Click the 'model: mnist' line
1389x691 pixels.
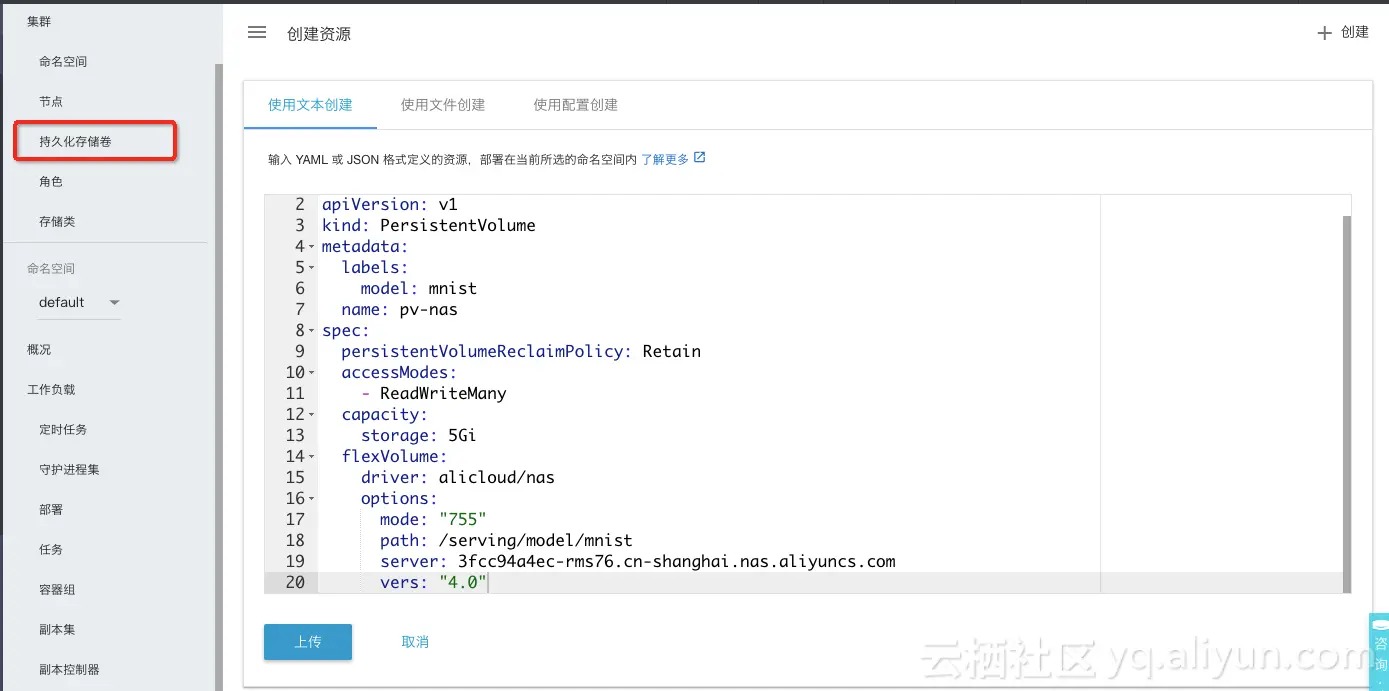click(x=419, y=289)
